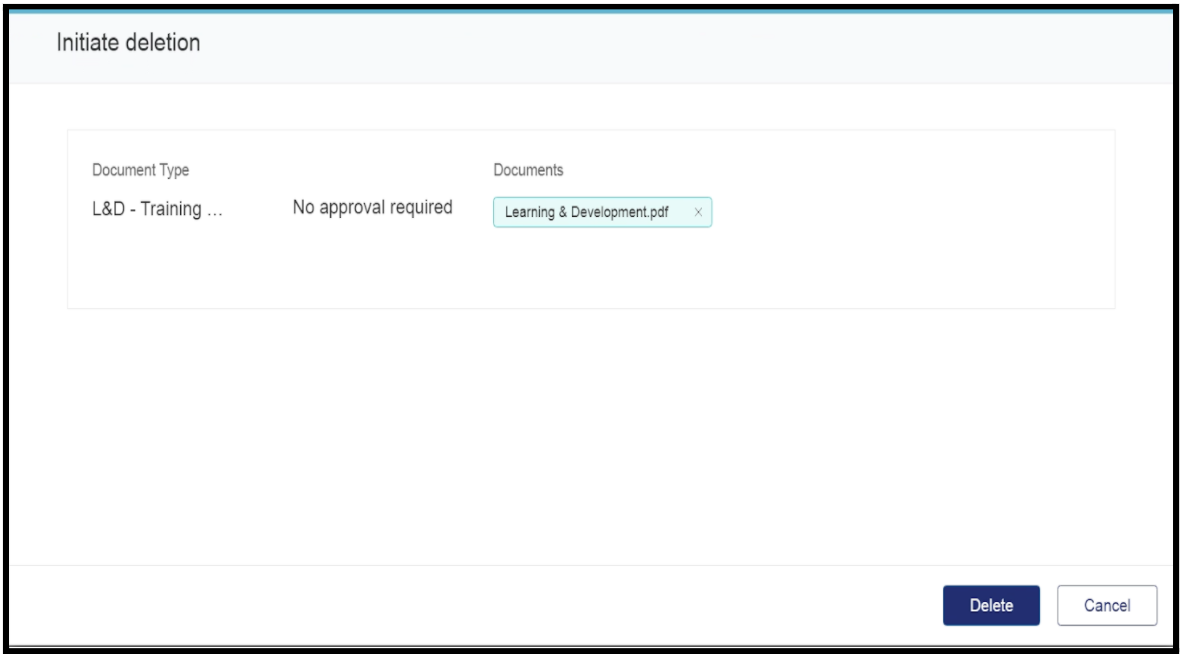Image resolution: width=1180 pixels, height=654 pixels.
Task: Click empty dialog body below the document panel
Action: point(590,430)
